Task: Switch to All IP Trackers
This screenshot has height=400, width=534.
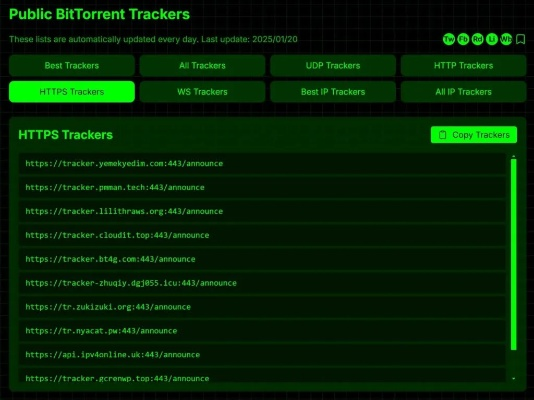Action: [464, 92]
